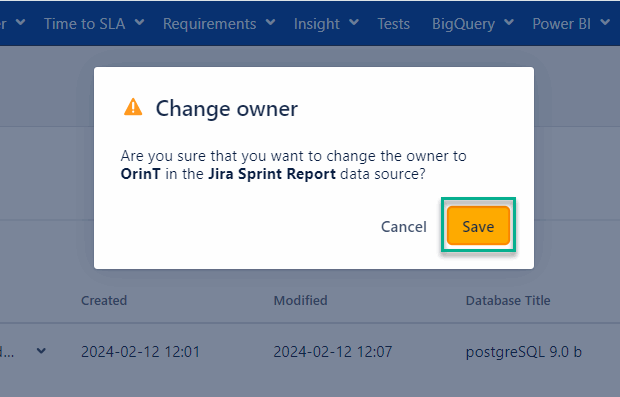Click the OrinT owner name in the dialog
The image size is (620, 397).
click(x=141, y=174)
